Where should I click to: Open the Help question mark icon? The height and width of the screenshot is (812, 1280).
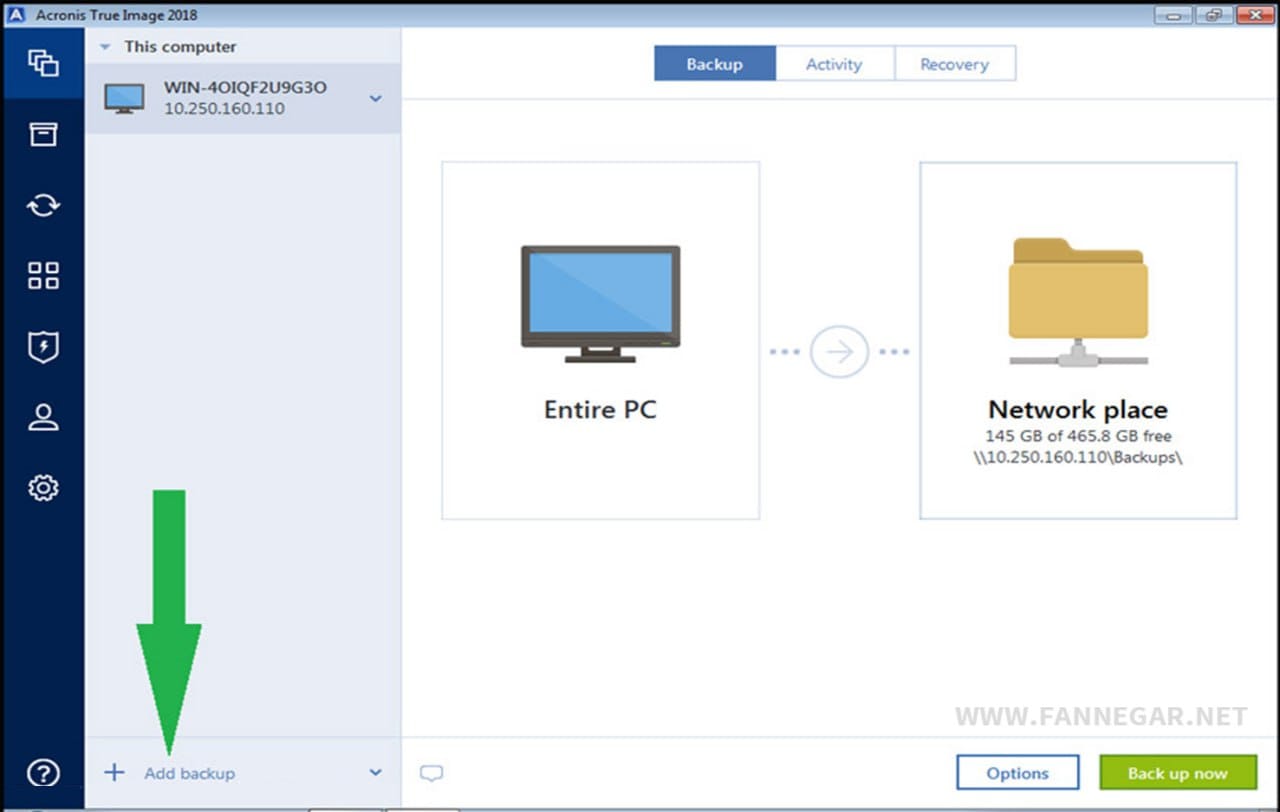coord(43,773)
